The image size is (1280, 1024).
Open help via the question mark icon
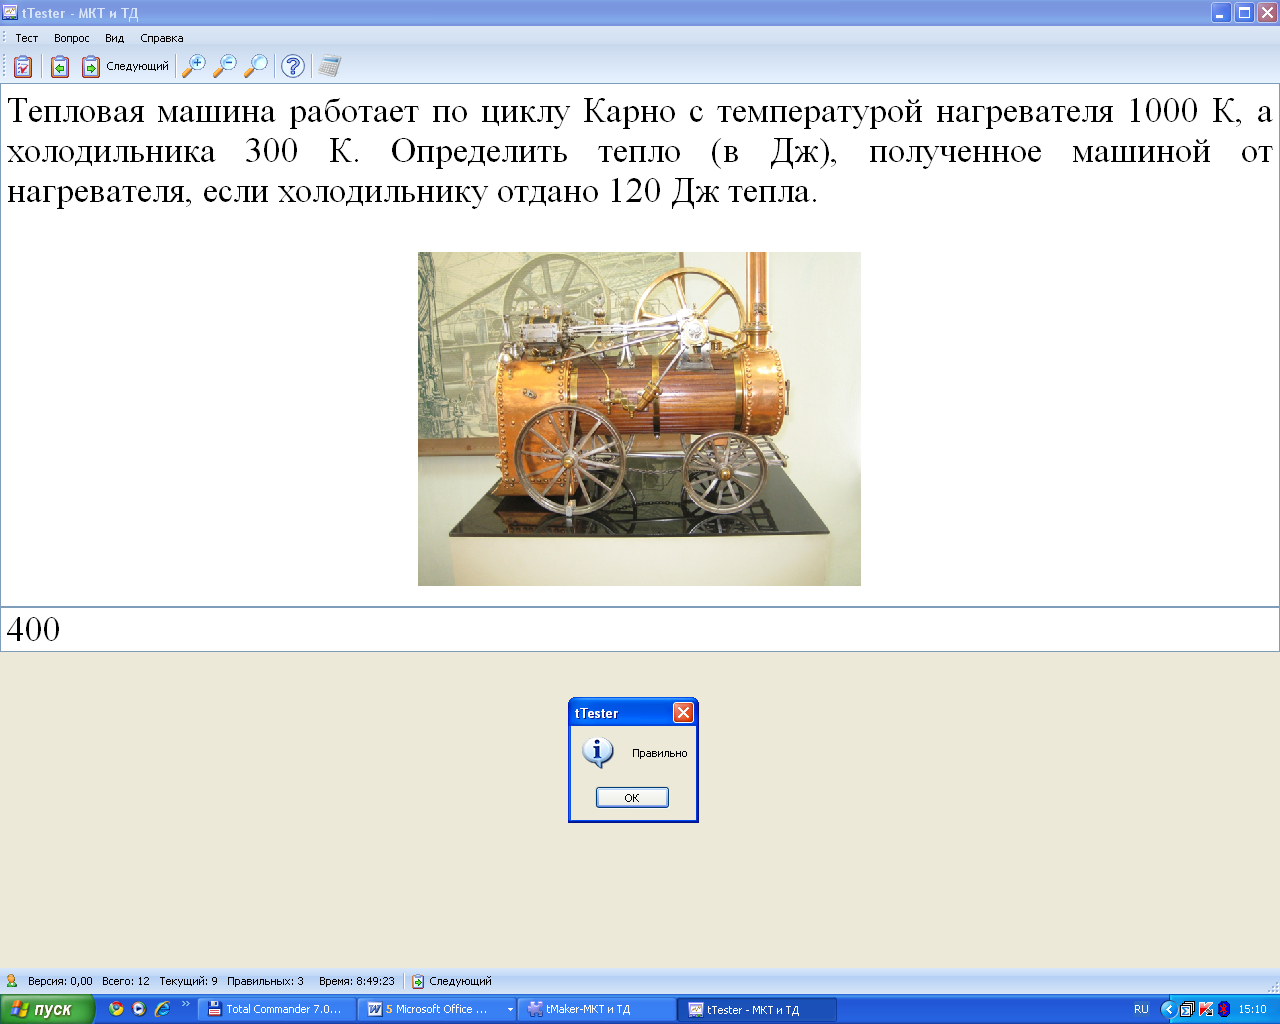[x=293, y=66]
